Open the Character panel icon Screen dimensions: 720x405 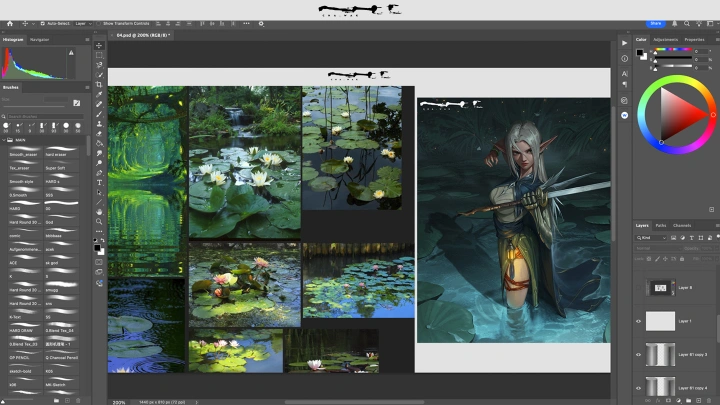pyautogui.click(x=624, y=73)
